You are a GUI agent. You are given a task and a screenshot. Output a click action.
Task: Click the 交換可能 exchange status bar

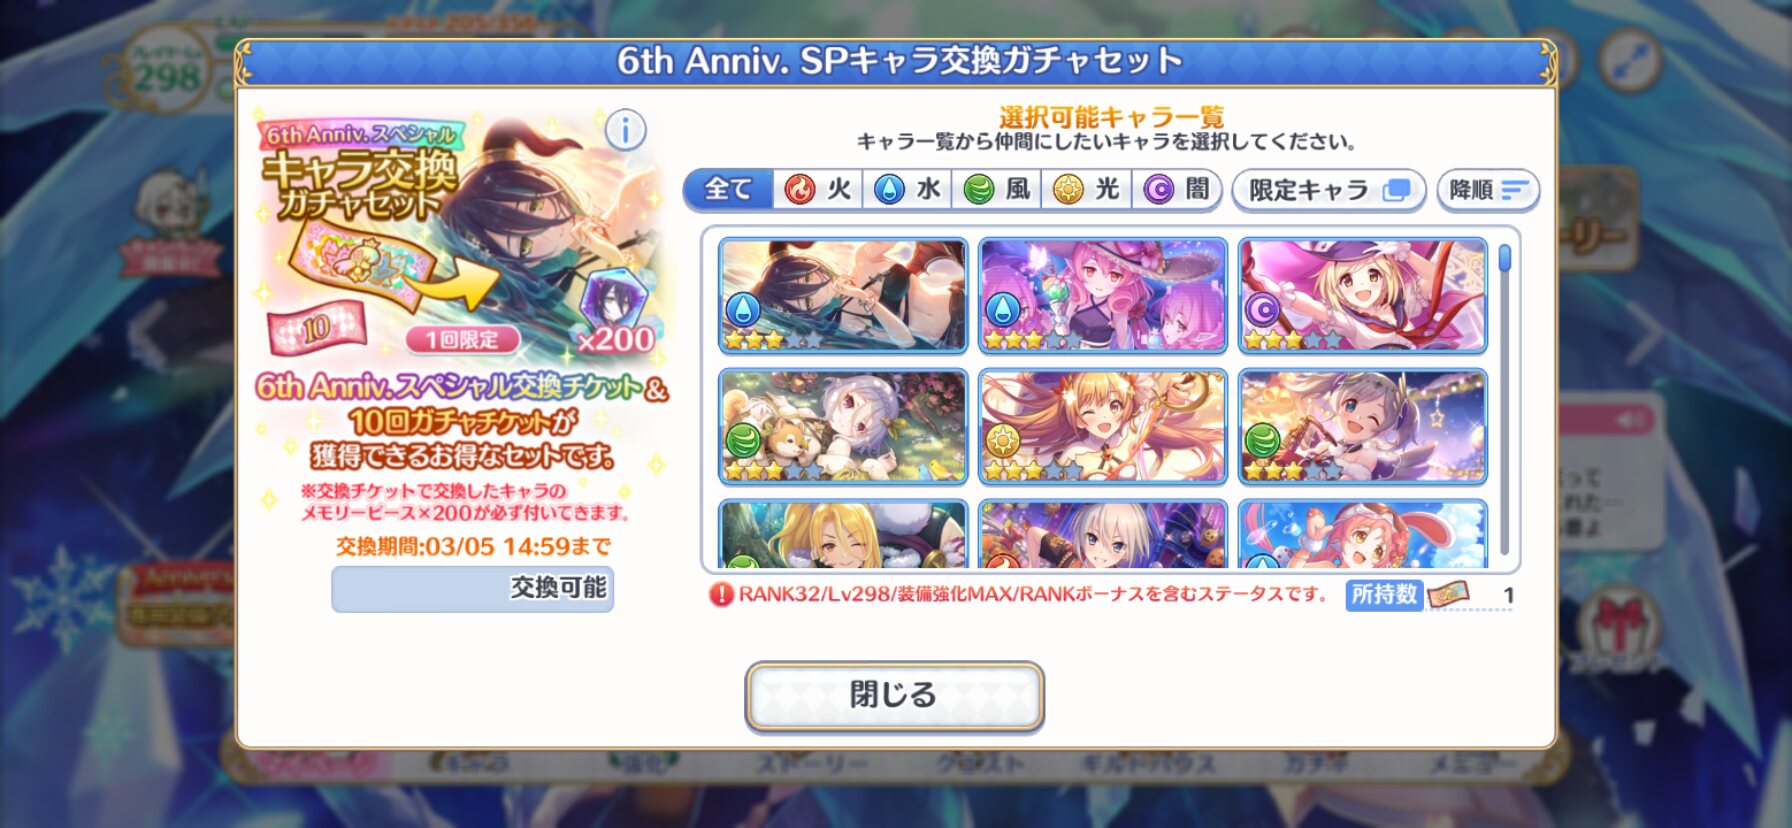(x=473, y=588)
